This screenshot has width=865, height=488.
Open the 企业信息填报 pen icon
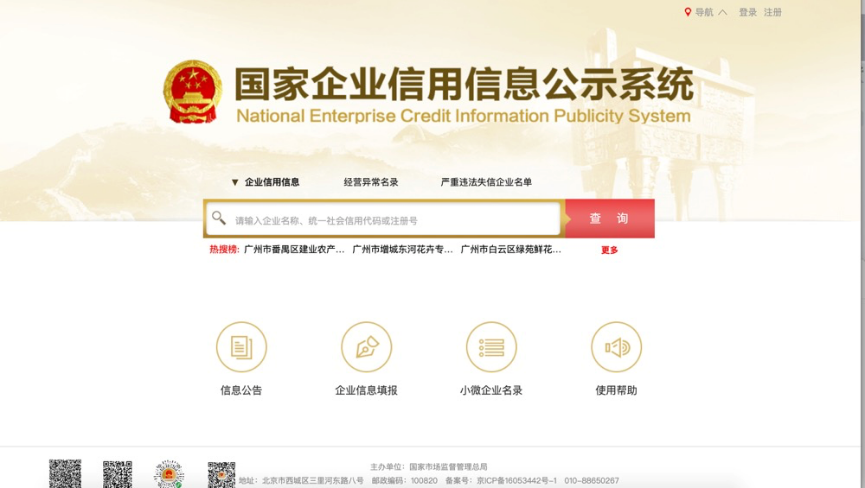(366, 347)
